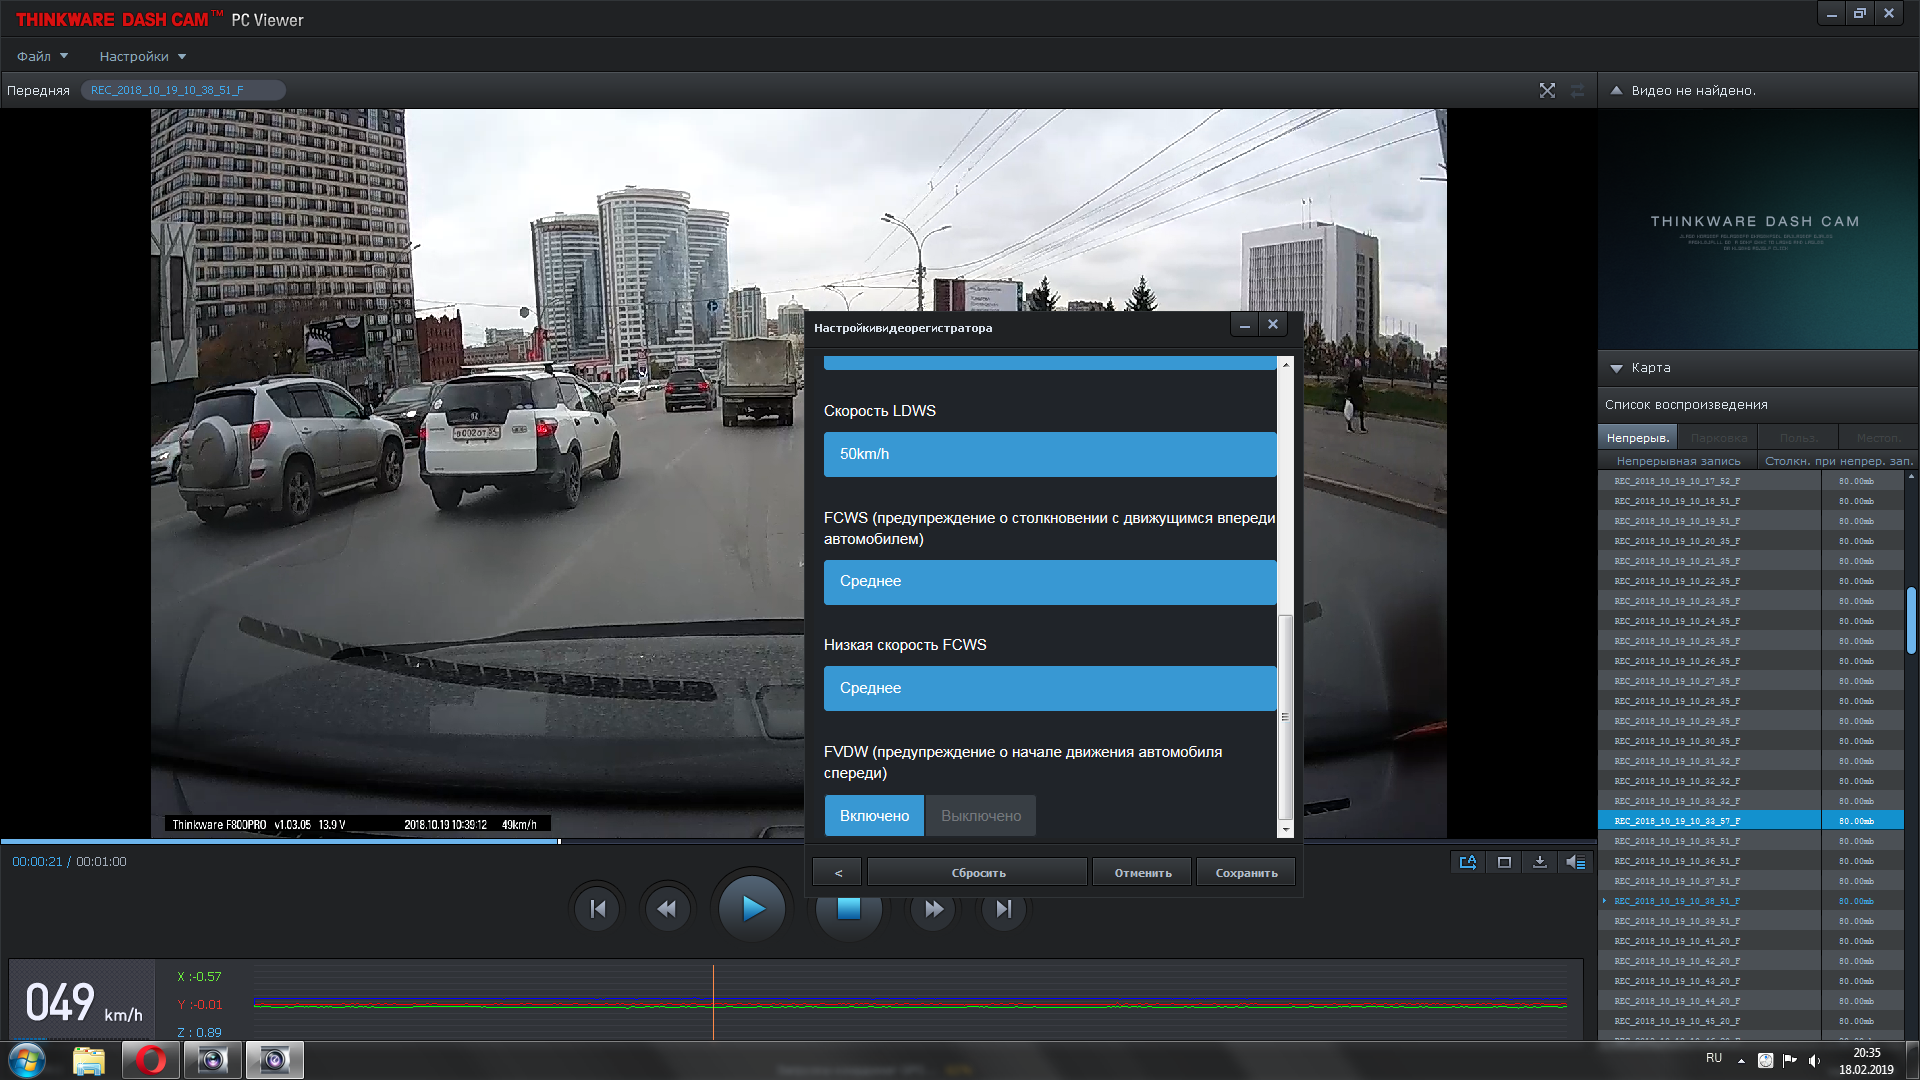Click the fast-forward button
The width and height of the screenshot is (1920, 1080).
[933, 908]
